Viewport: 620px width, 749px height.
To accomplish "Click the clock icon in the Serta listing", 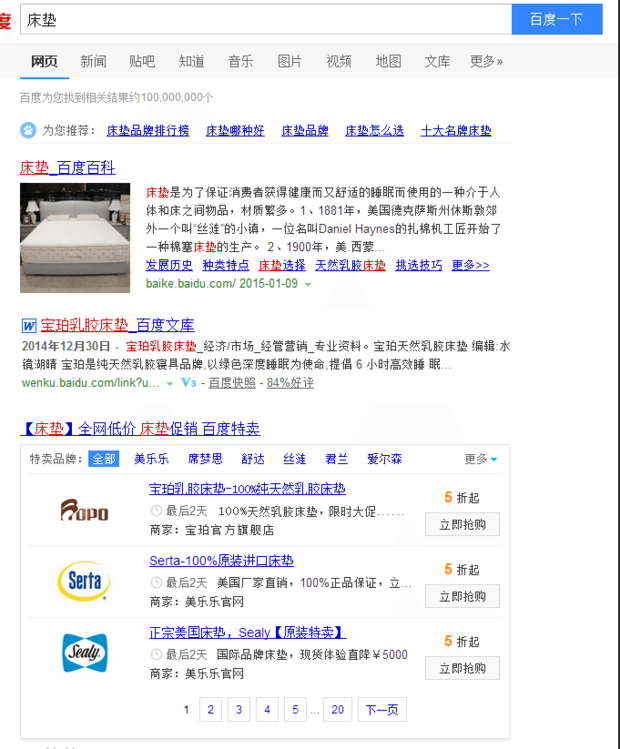I will point(156,582).
